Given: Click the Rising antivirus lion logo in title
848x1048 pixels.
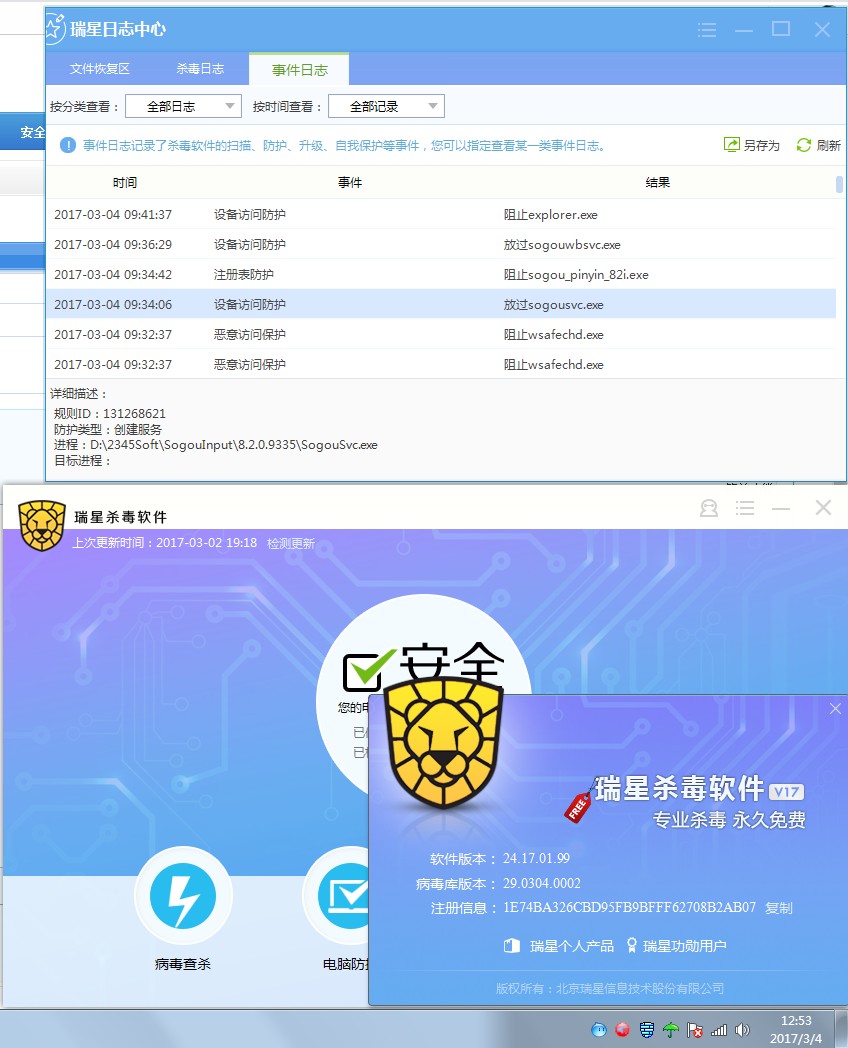Looking at the screenshot, I should (42, 525).
